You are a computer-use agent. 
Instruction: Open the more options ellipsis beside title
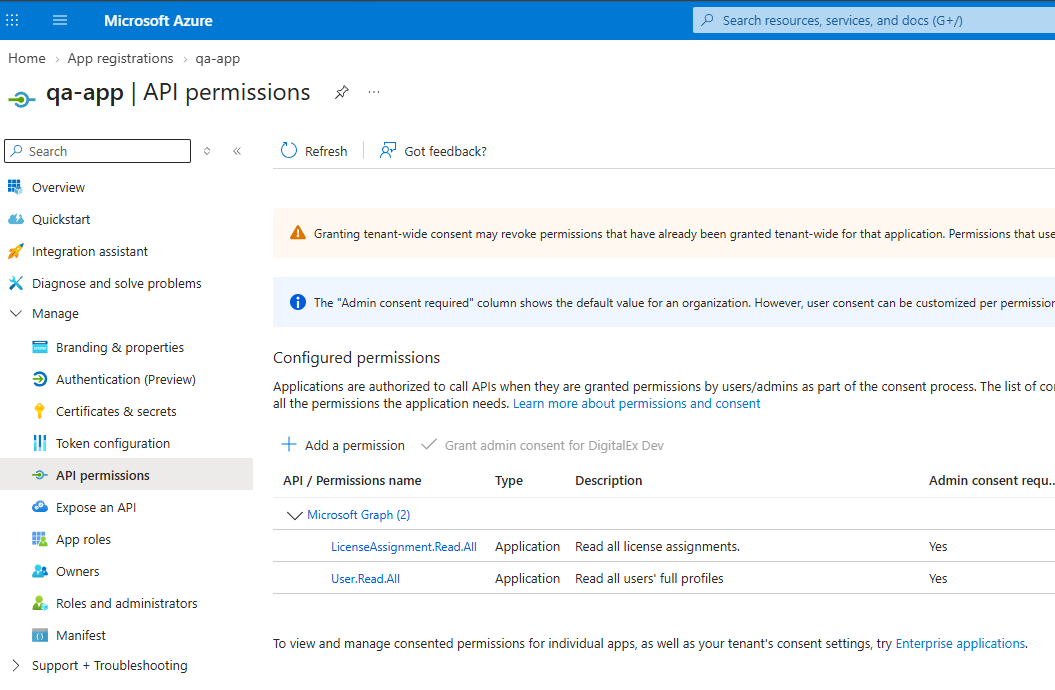[374, 92]
